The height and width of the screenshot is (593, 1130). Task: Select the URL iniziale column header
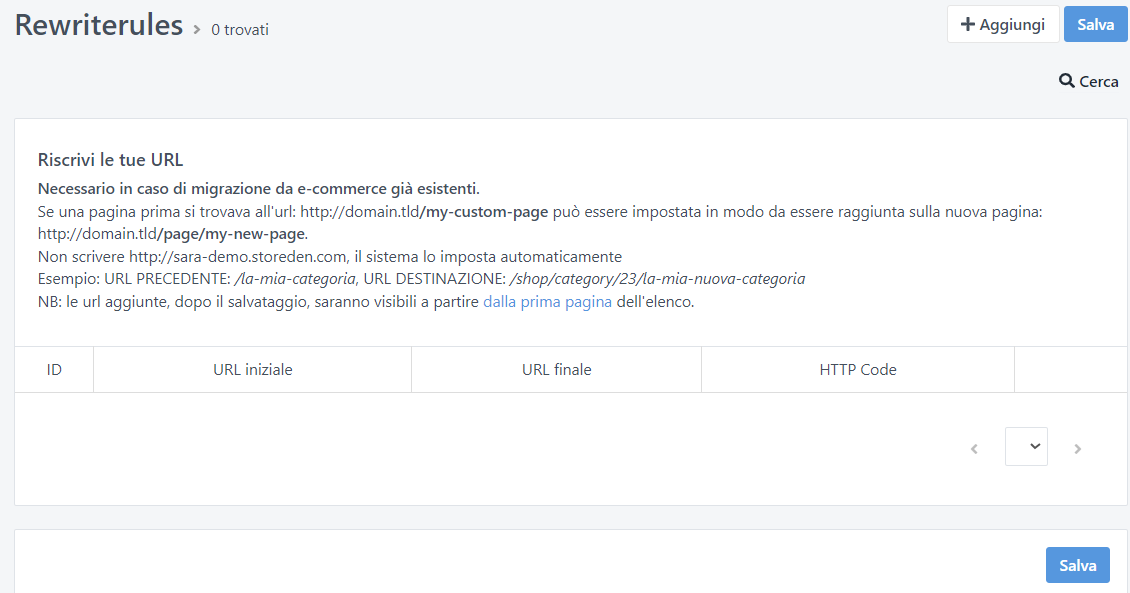pyautogui.click(x=253, y=370)
